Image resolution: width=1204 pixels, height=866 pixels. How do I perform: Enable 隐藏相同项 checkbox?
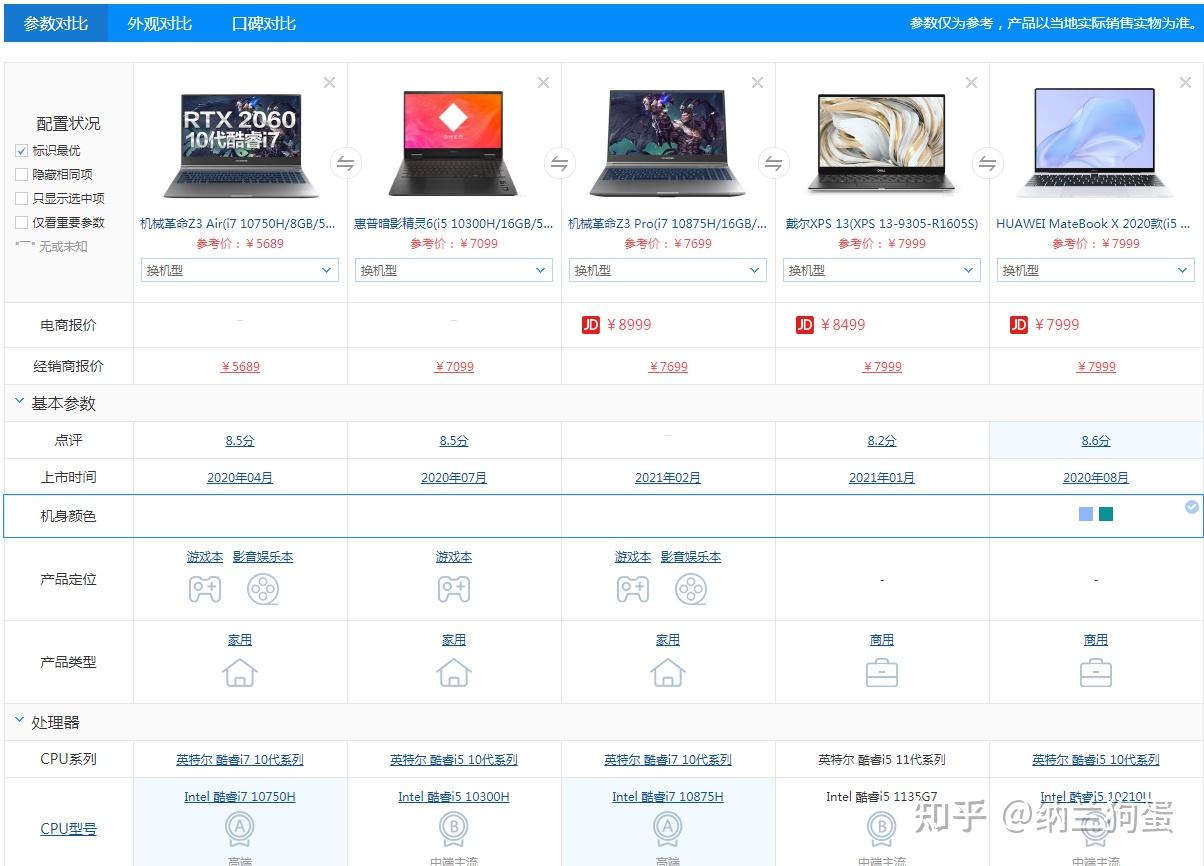(22, 175)
